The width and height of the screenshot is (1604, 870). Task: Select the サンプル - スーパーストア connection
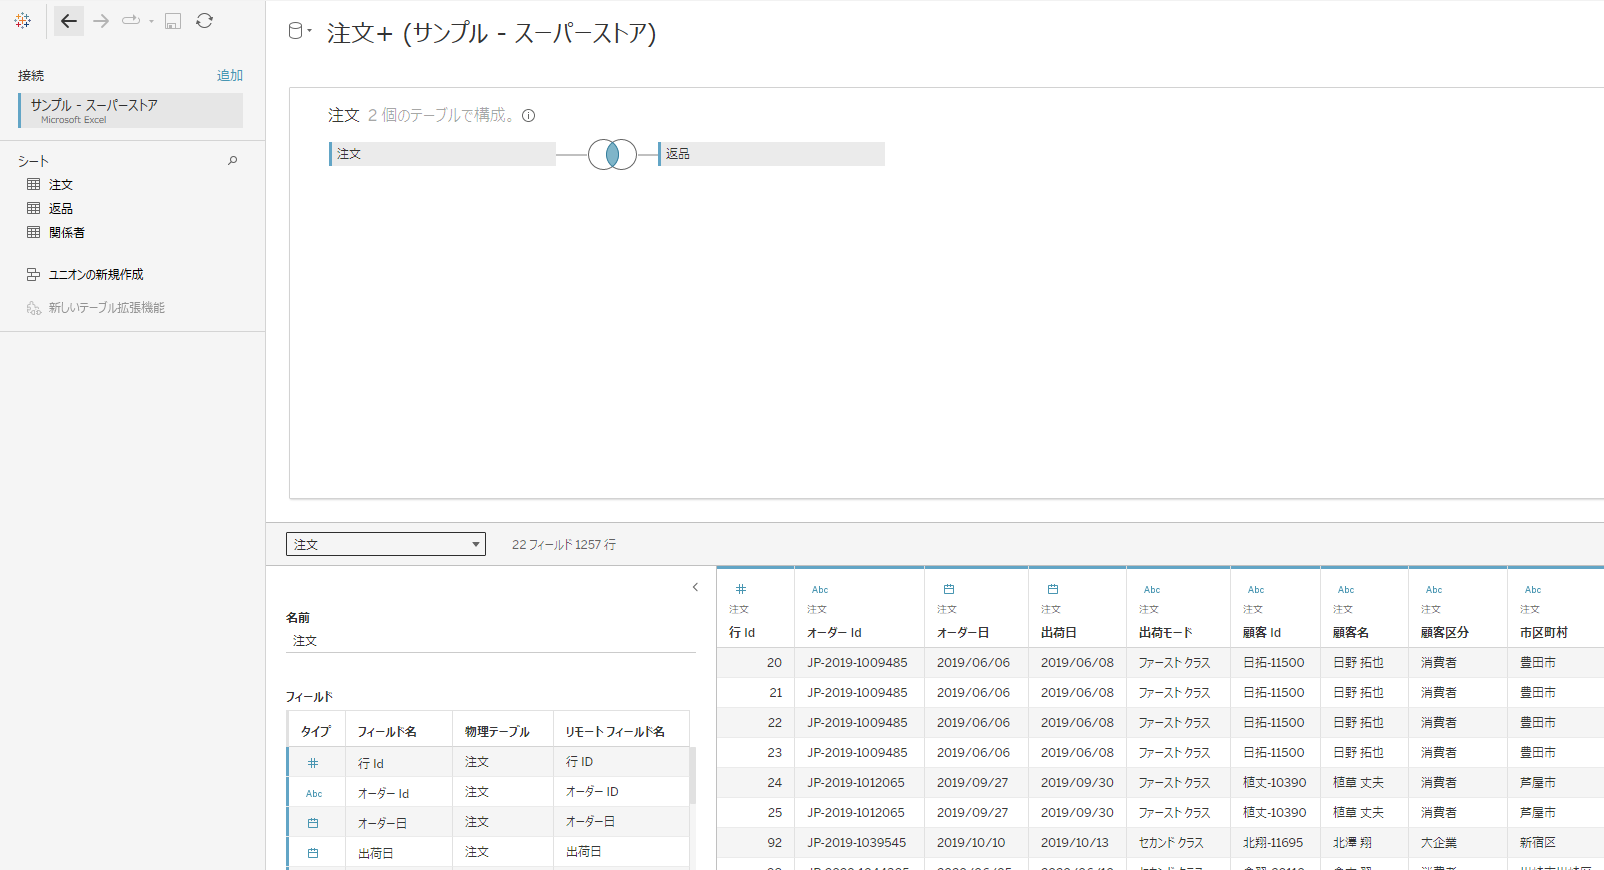(130, 110)
